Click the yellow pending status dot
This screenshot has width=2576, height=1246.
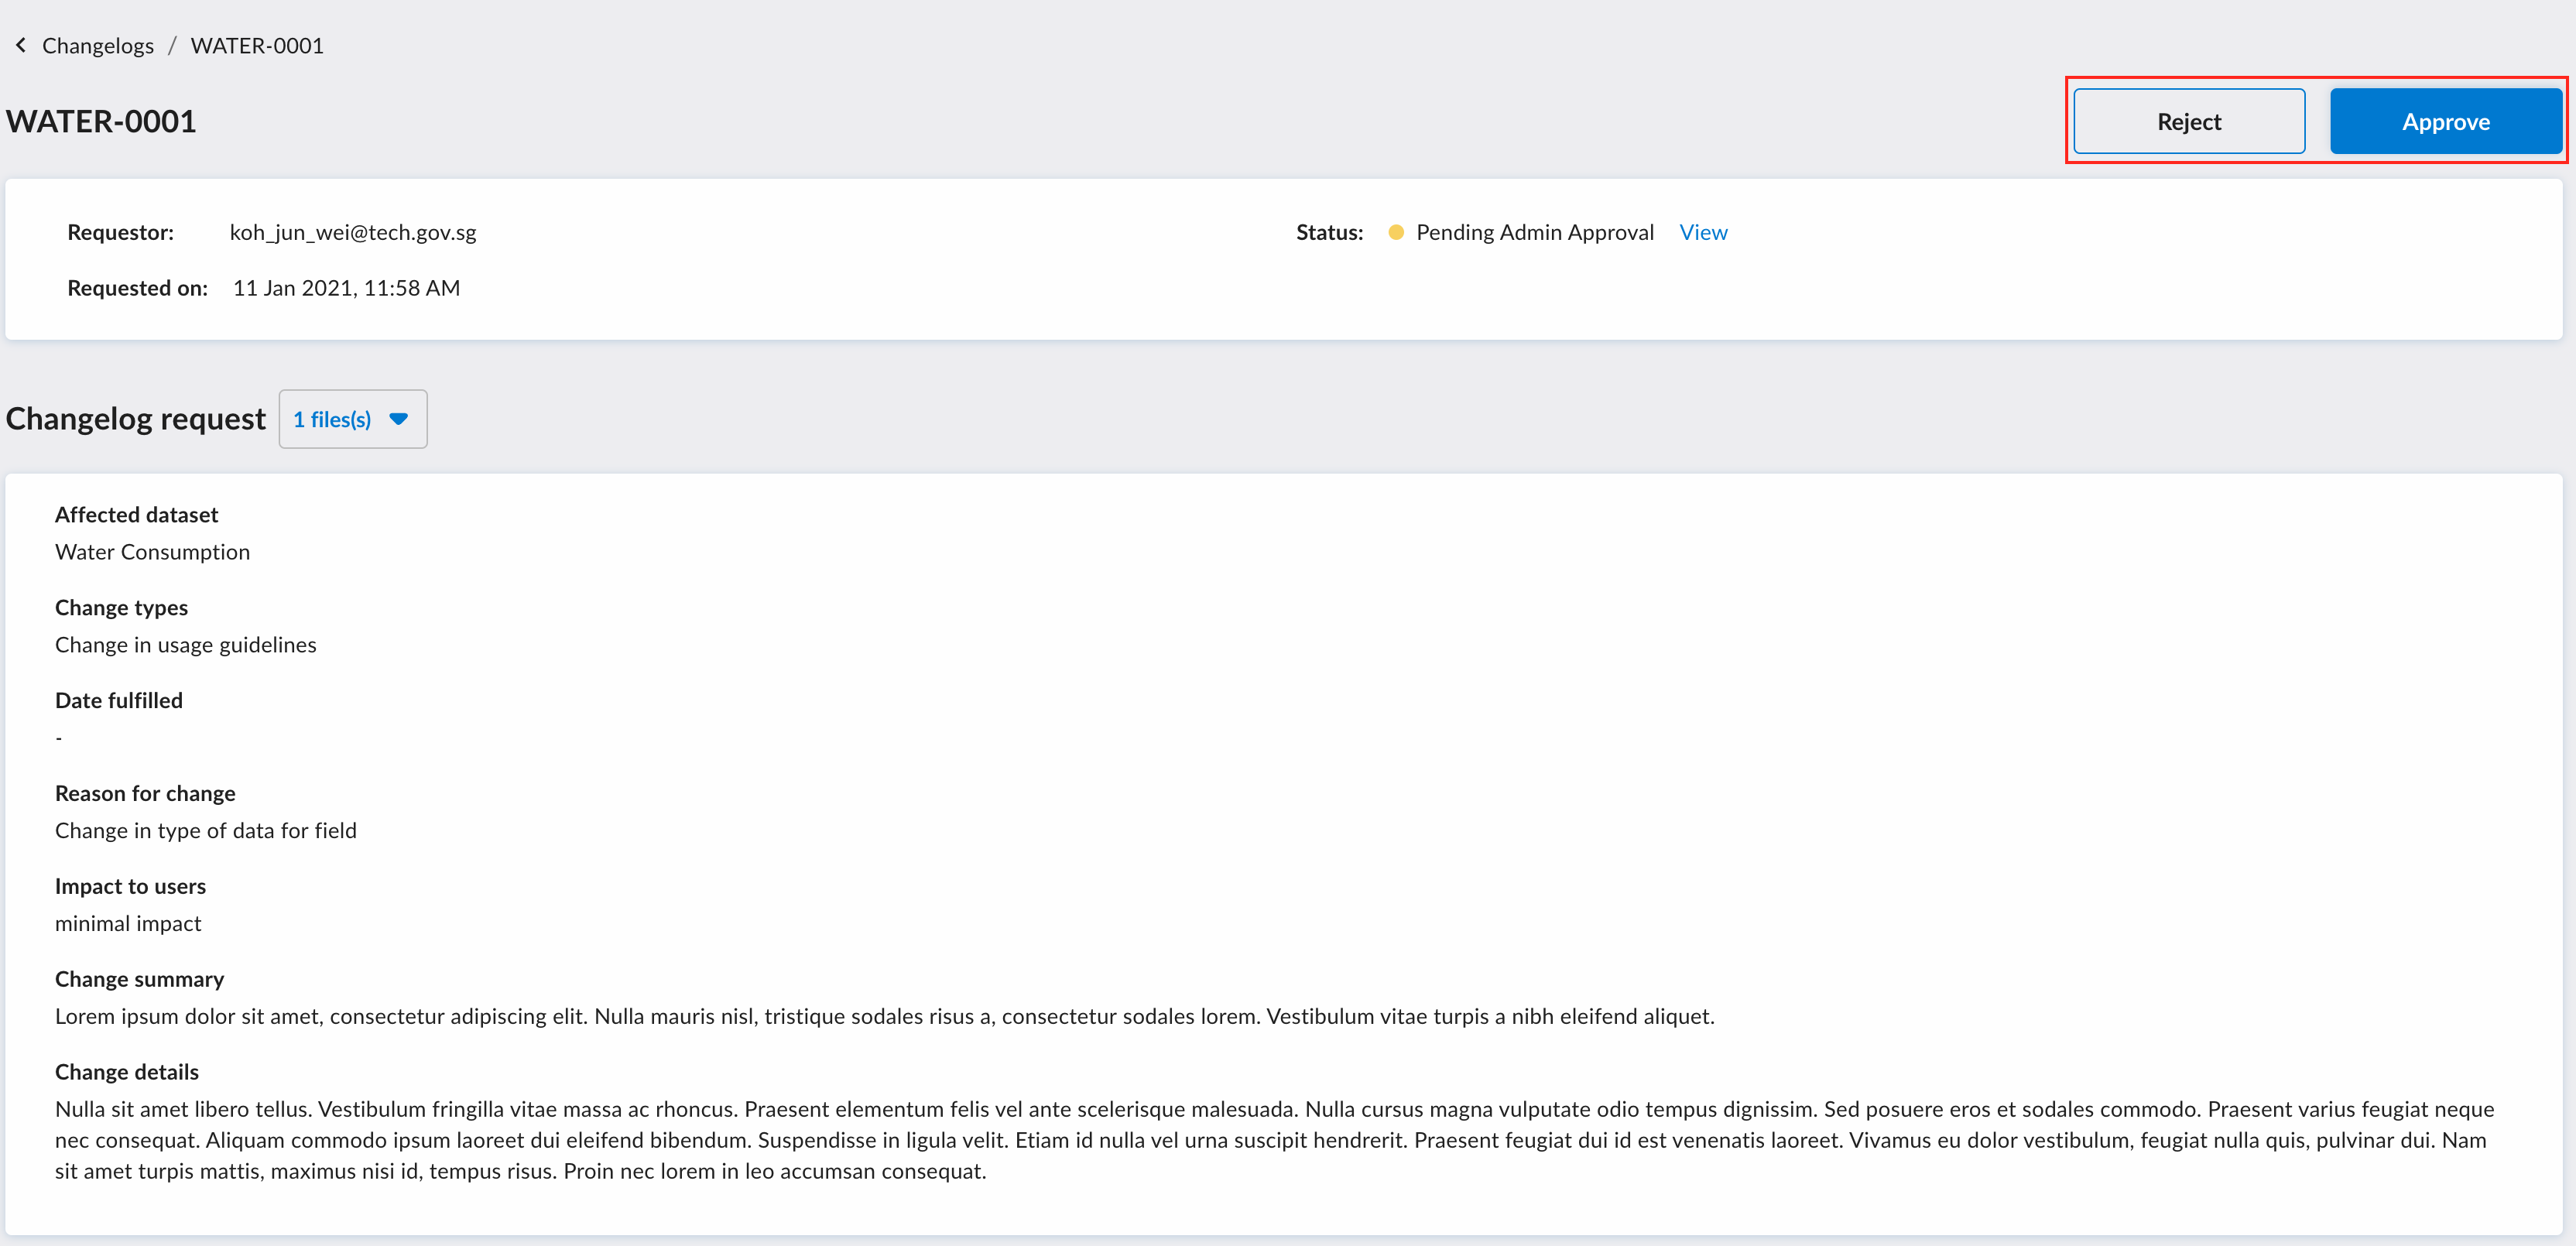1396,232
